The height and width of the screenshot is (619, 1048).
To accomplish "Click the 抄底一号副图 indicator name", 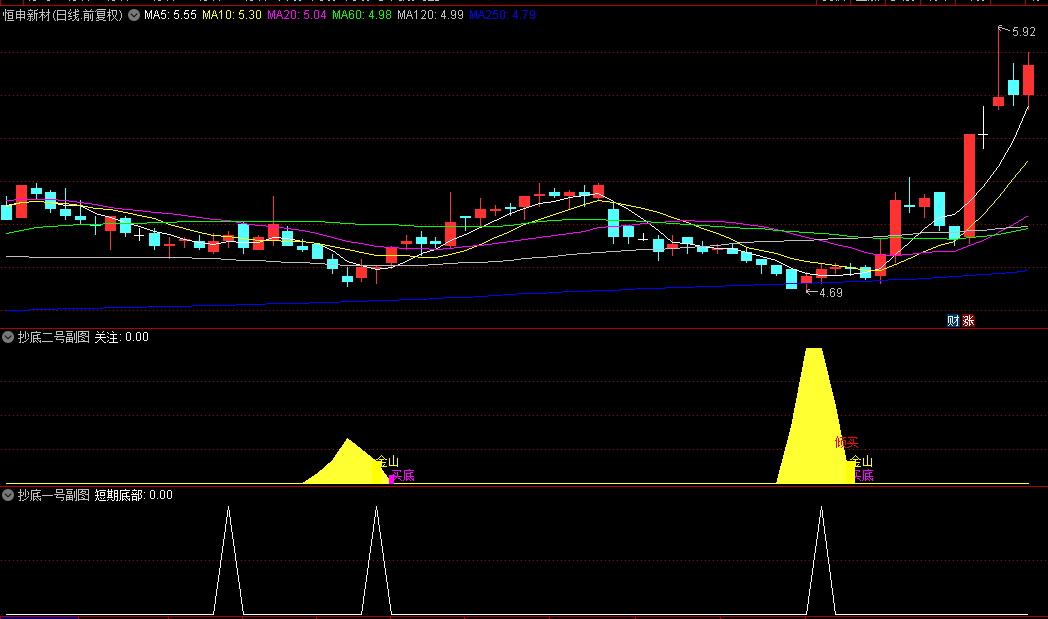I will pos(53,495).
